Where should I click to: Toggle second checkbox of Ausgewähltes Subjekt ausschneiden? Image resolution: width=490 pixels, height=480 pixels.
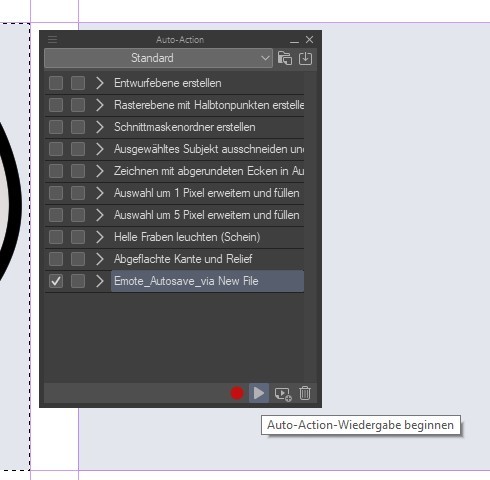[78, 149]
